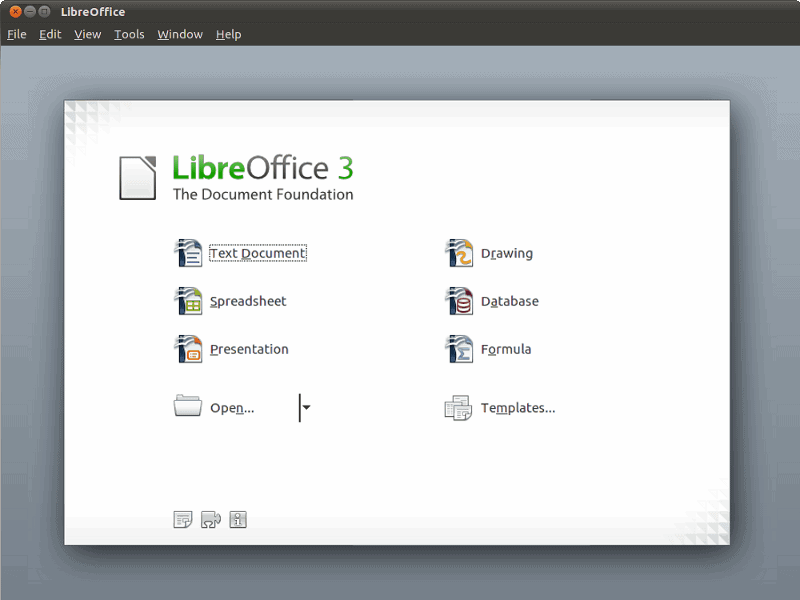The width and height of the screenshot is (800, 600).
Task: Open a new Formula document
Action: pyautogui.click(x=505, y=349)
